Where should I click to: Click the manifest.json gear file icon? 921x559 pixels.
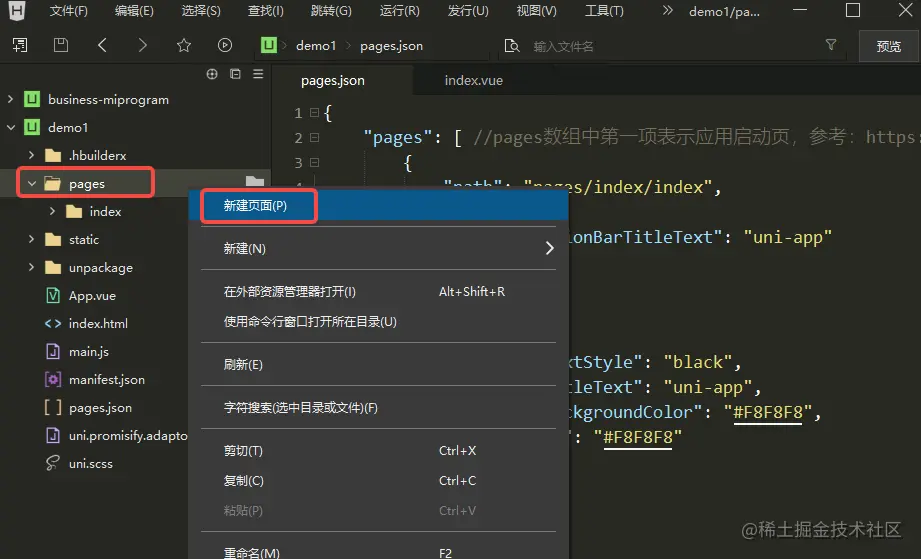(53, 379)
